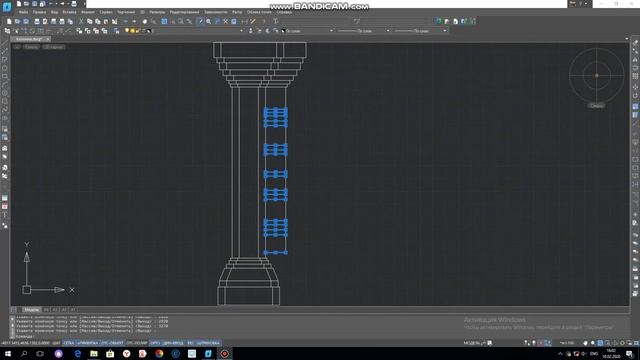640x360 pixels.
Task: Toggle СЕТКА grid in status bar
Action: pos(69,343)
